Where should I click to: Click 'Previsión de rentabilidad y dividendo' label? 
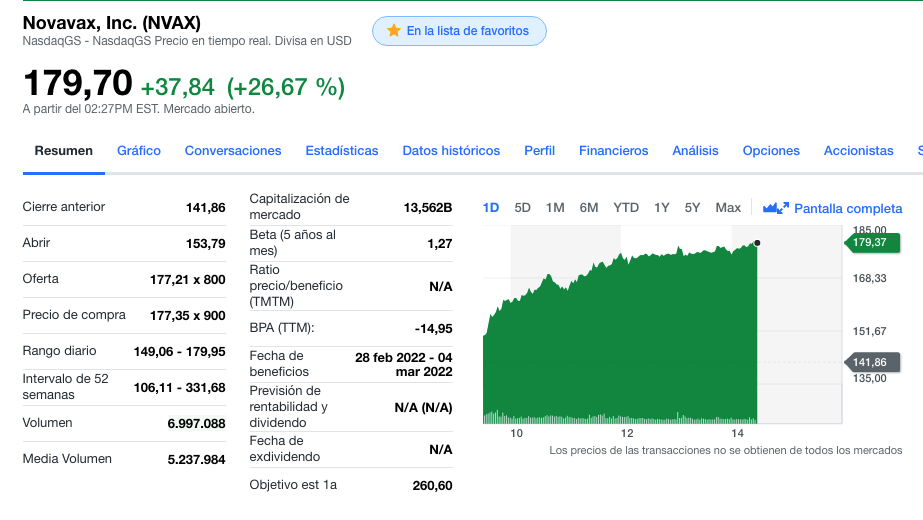[x=288, y=406]
